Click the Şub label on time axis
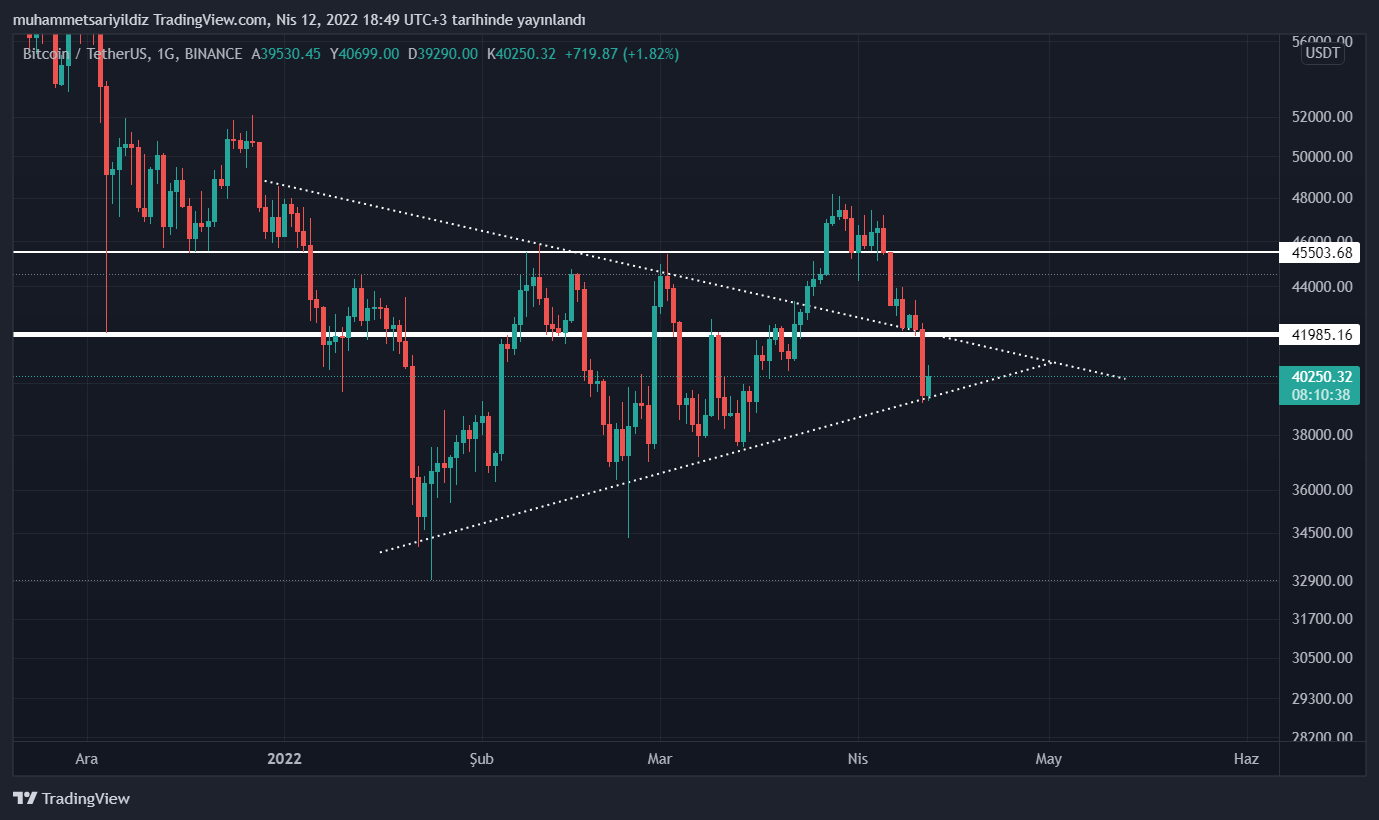 click(482, 759)
